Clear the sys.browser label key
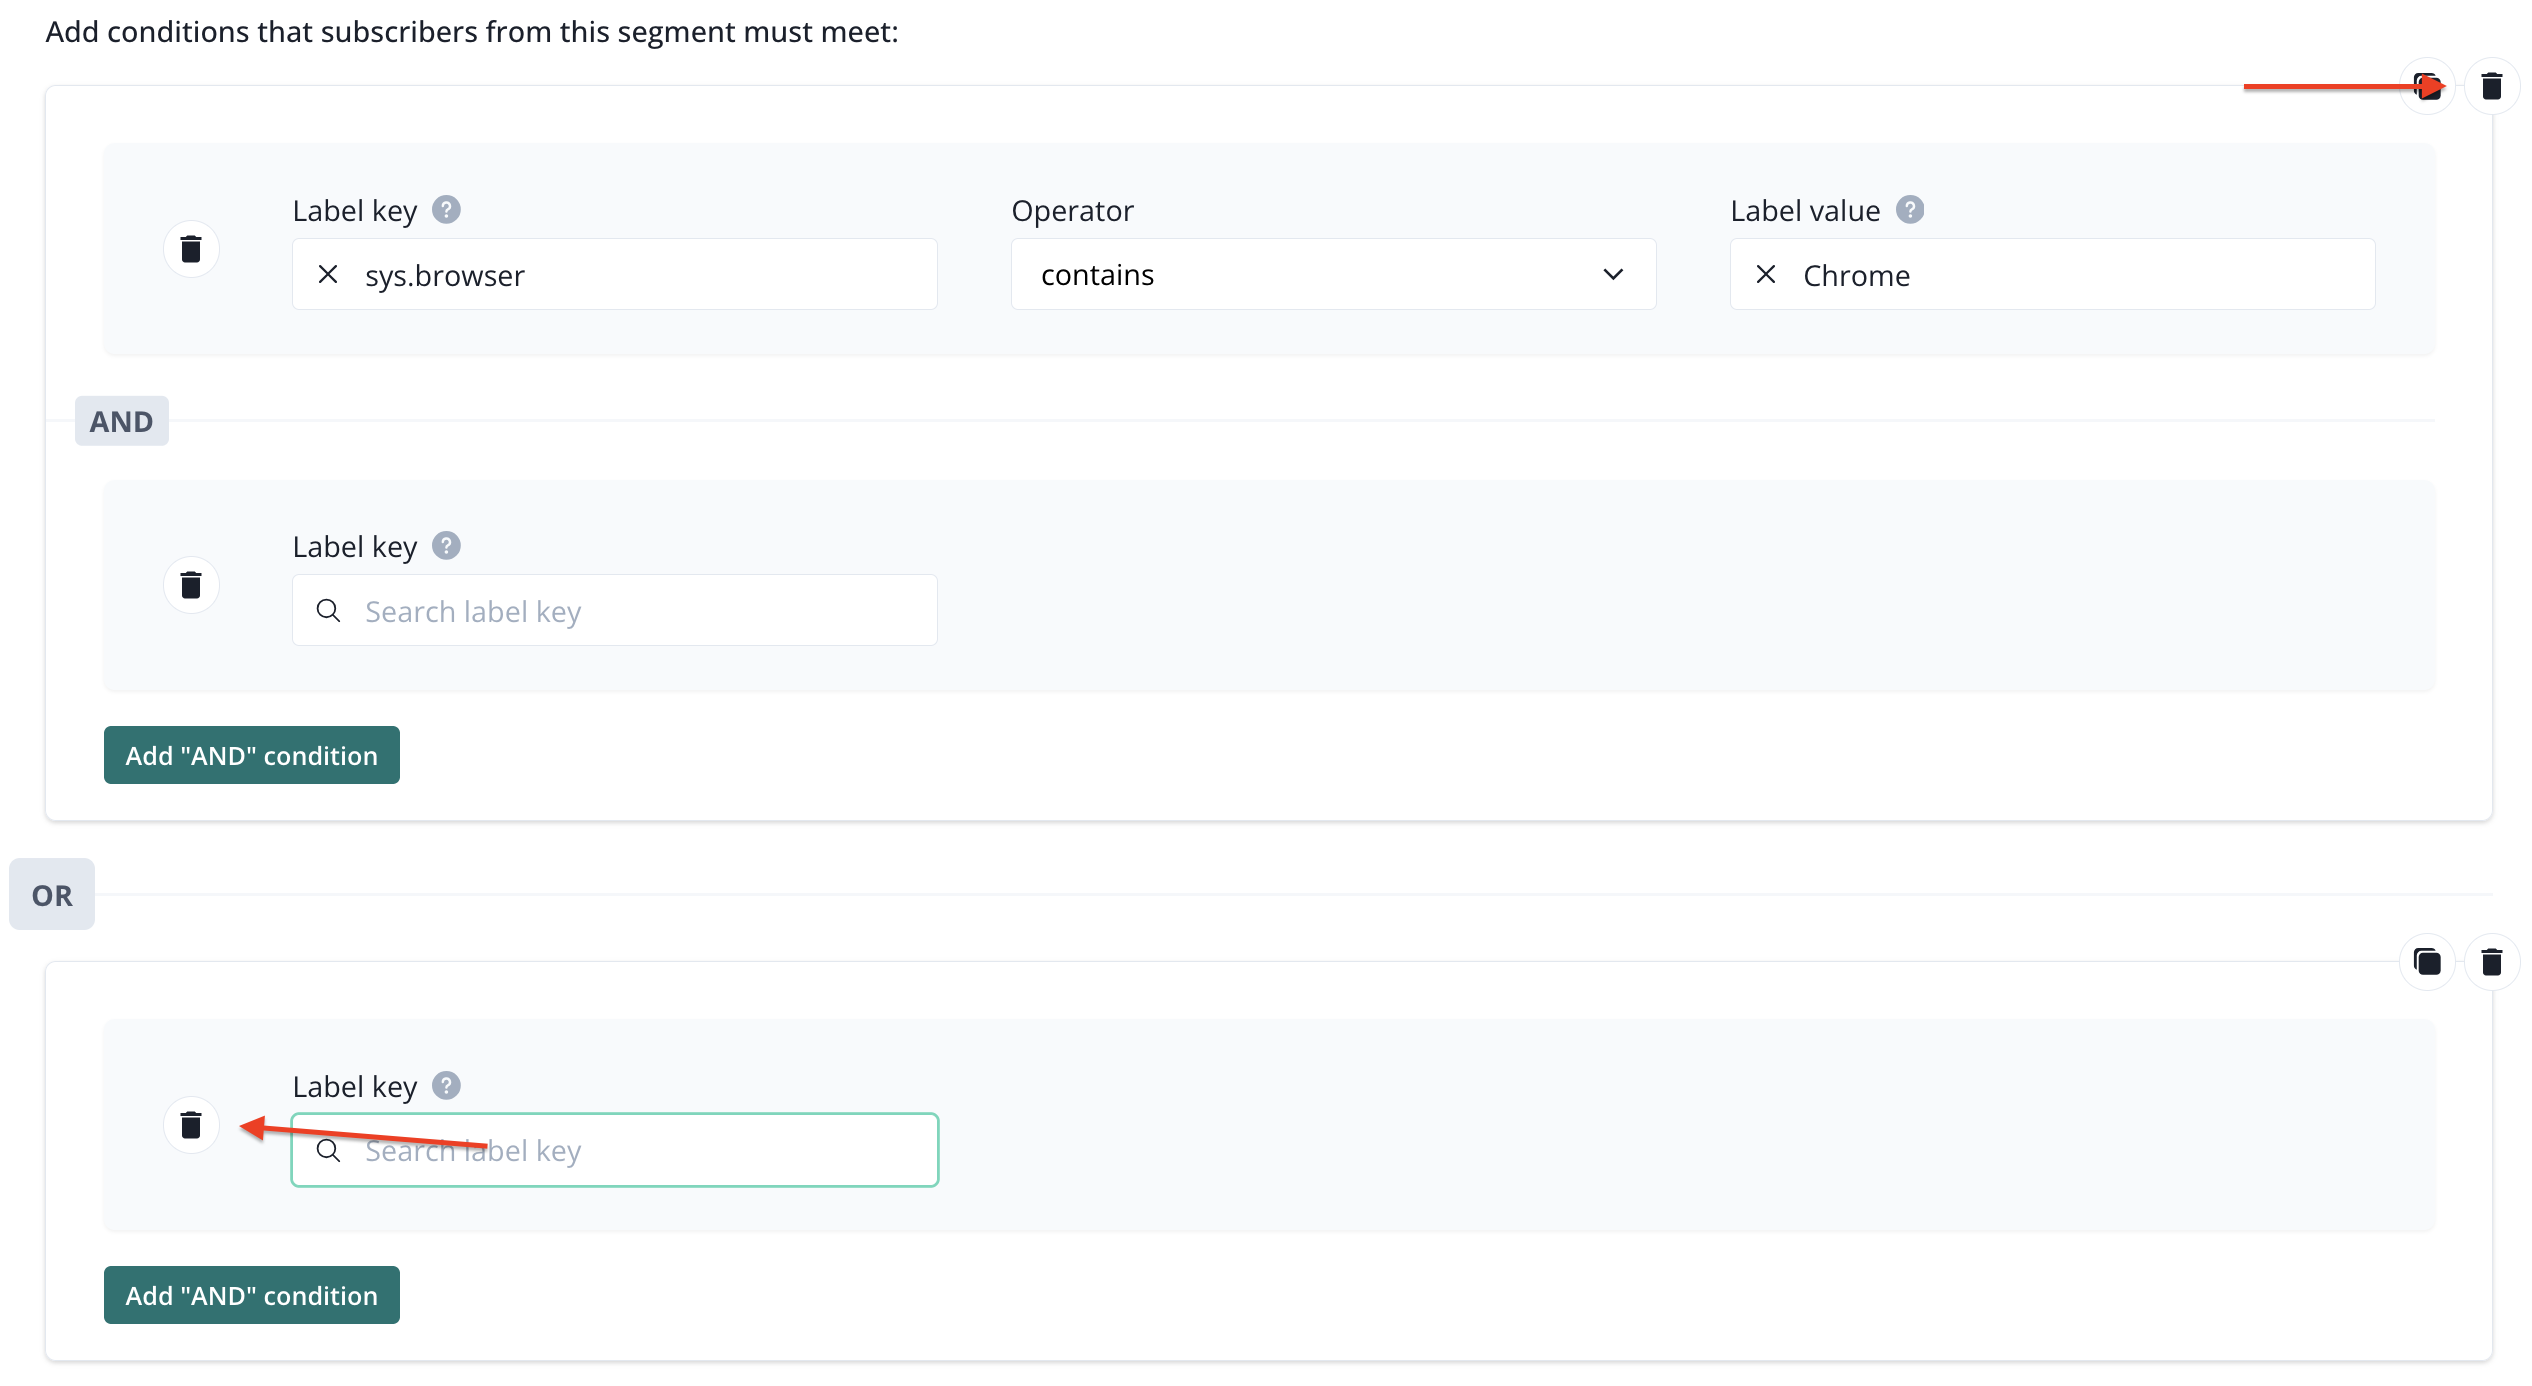The height and width of the screenshot is (1386, 2532). tap(328, 275)
